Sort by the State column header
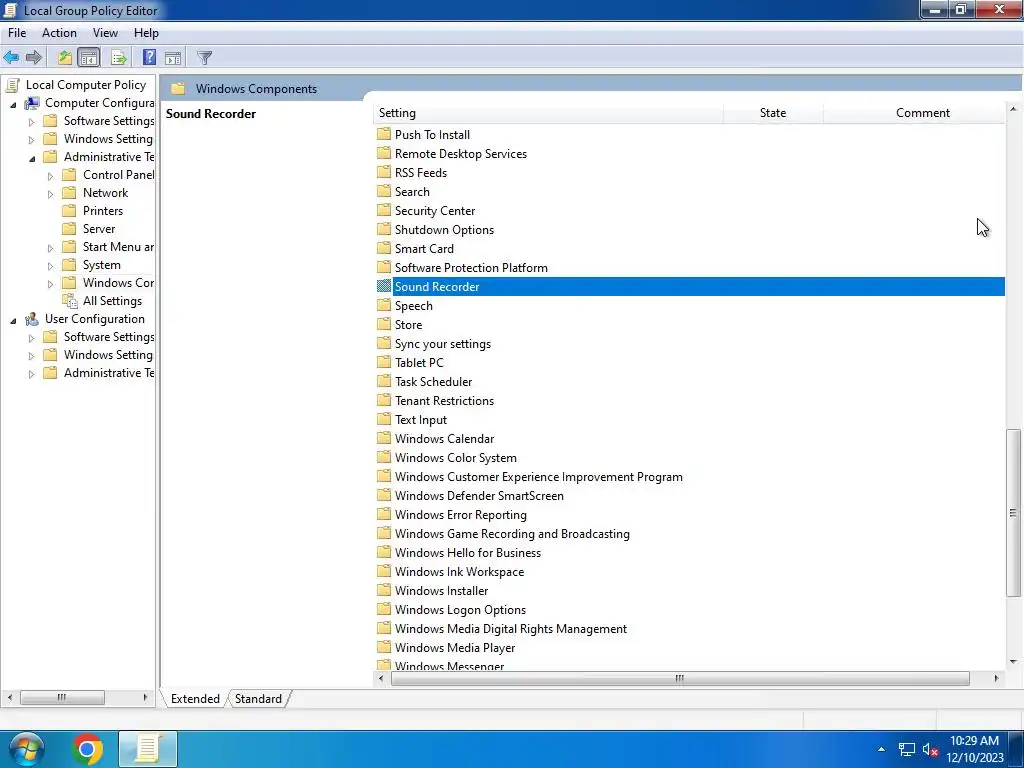This screenshot has width=1024, height=768. point(773,113)
